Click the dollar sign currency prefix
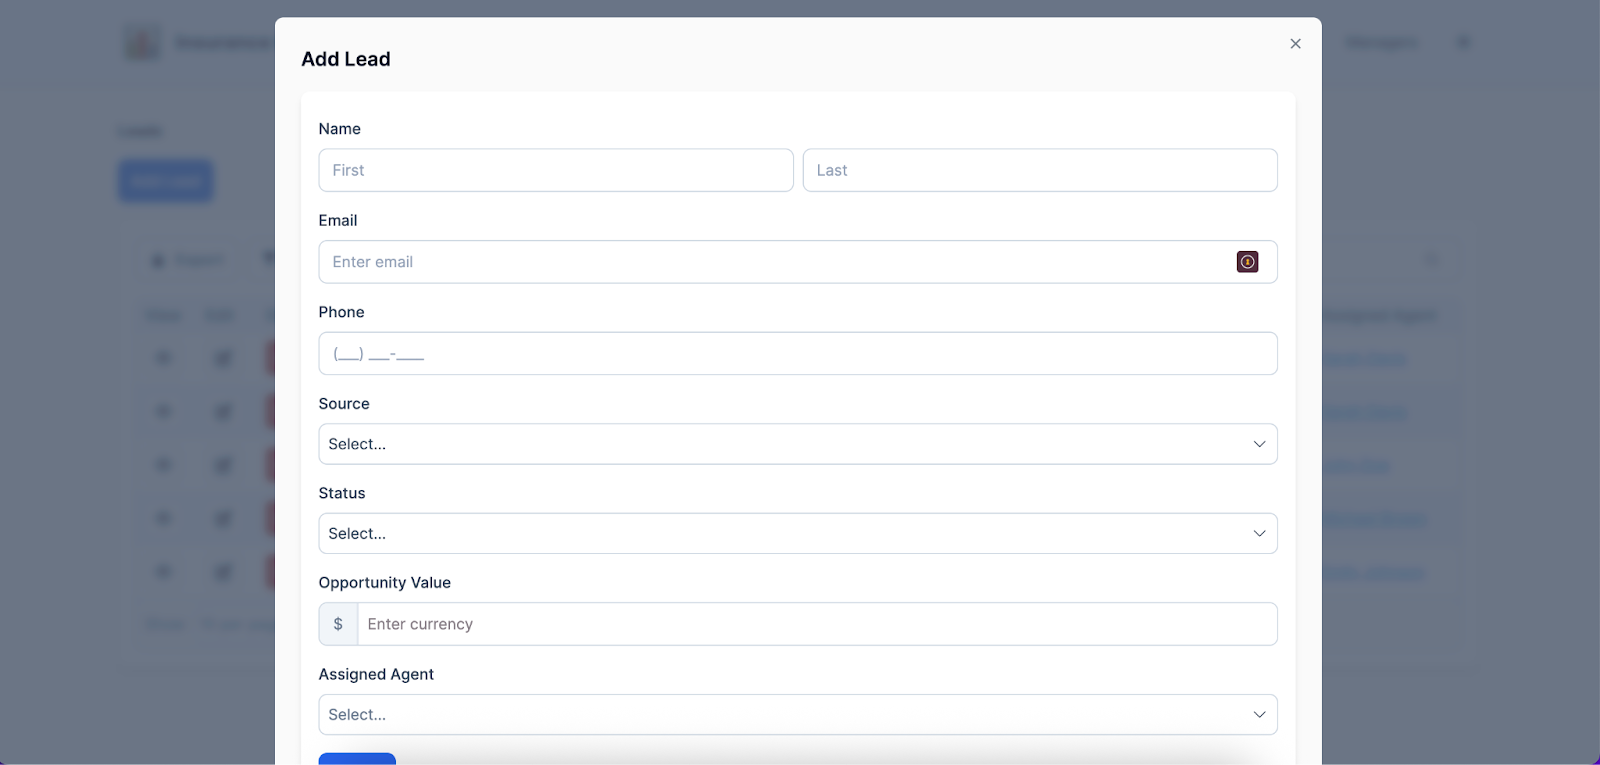The width and height of the screenshot is (1600, 765). tap(338, 624)
